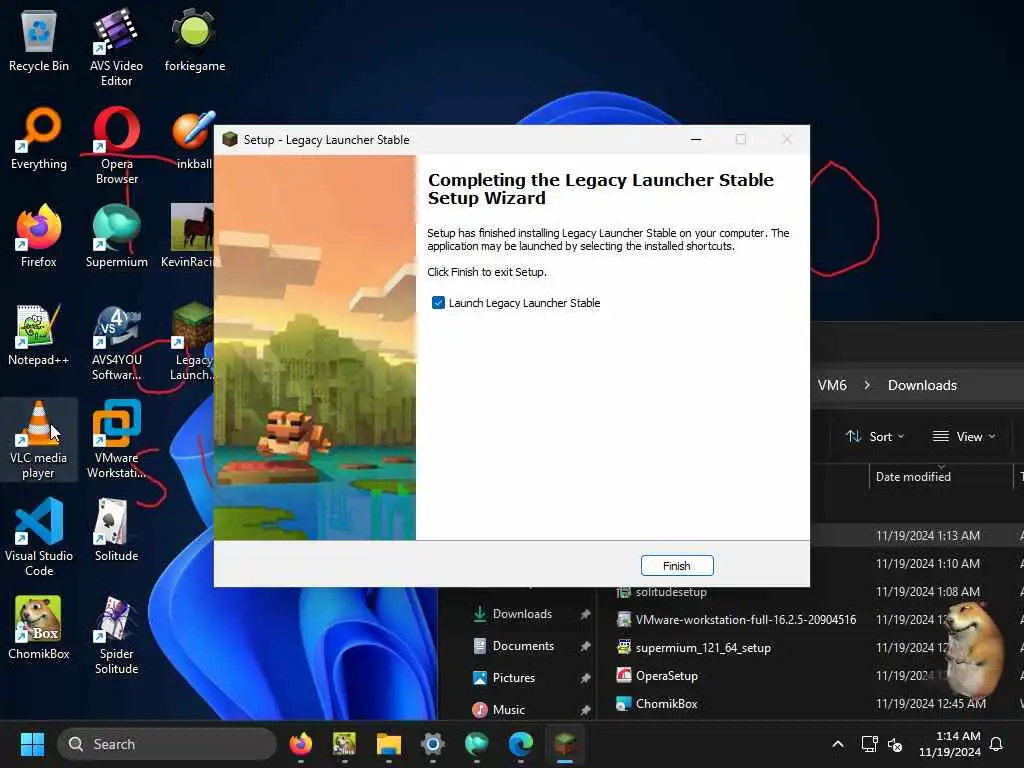Select VMware Workstation desktop icon
The image size is (1024, 768).
click(x=116, y=440)
